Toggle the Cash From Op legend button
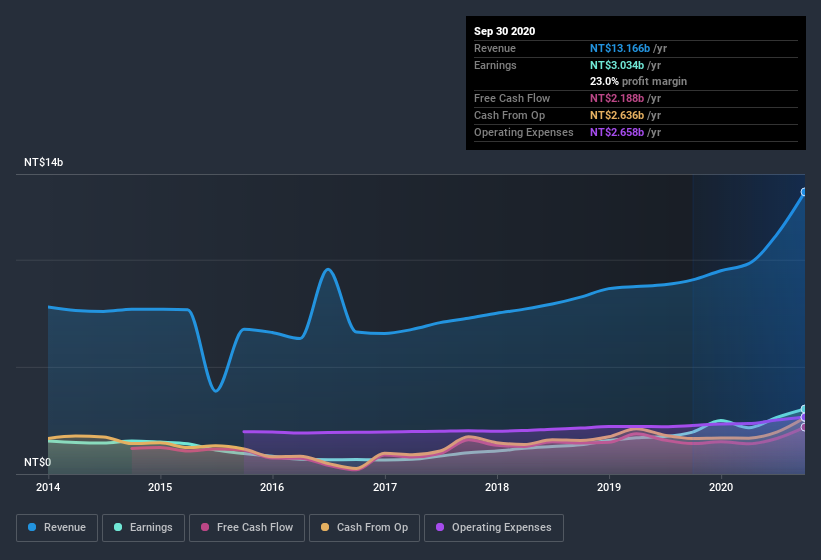This screenshot has width=821, height=560. pyautogui.click(x=364, y=528)
